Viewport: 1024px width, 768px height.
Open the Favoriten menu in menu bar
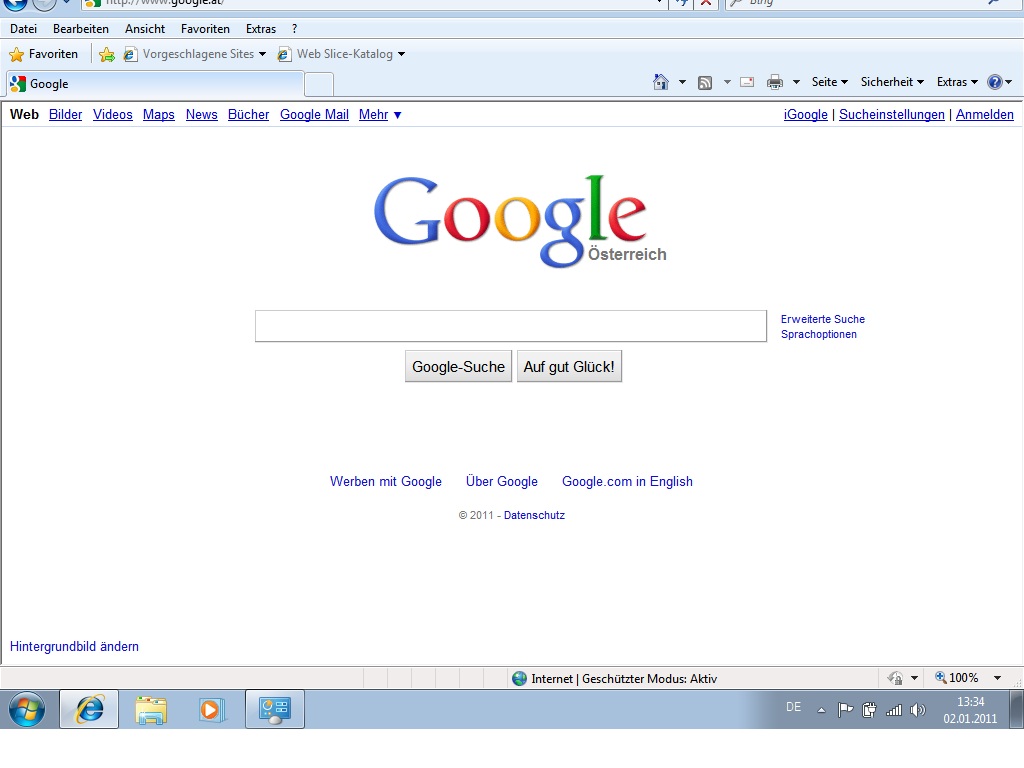click(205, 29)
